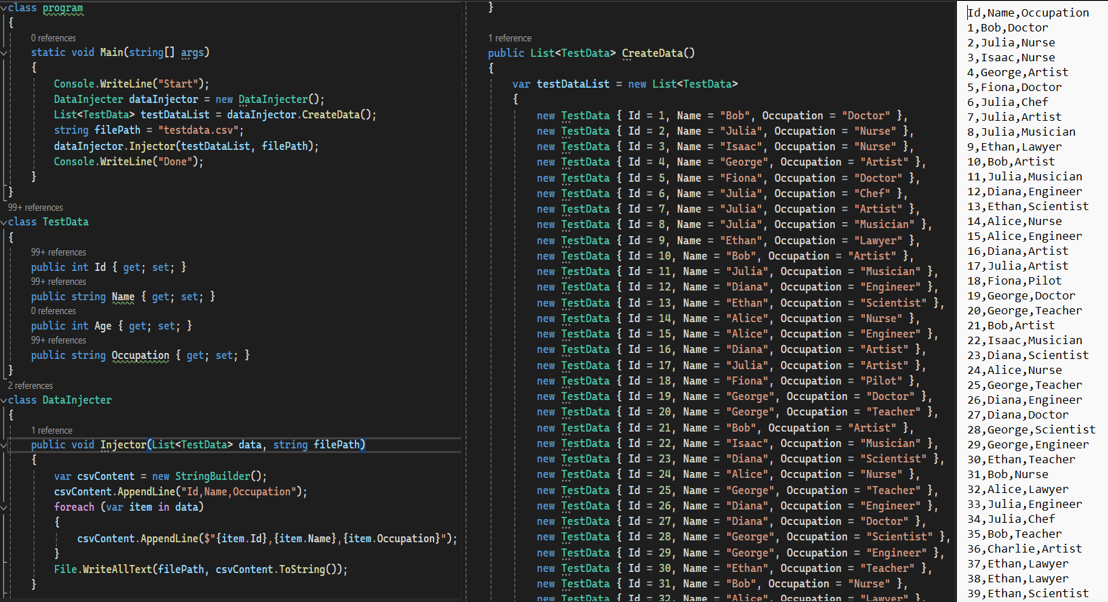Click the Console.WriteLine("Done") statement

pos(128,161)
